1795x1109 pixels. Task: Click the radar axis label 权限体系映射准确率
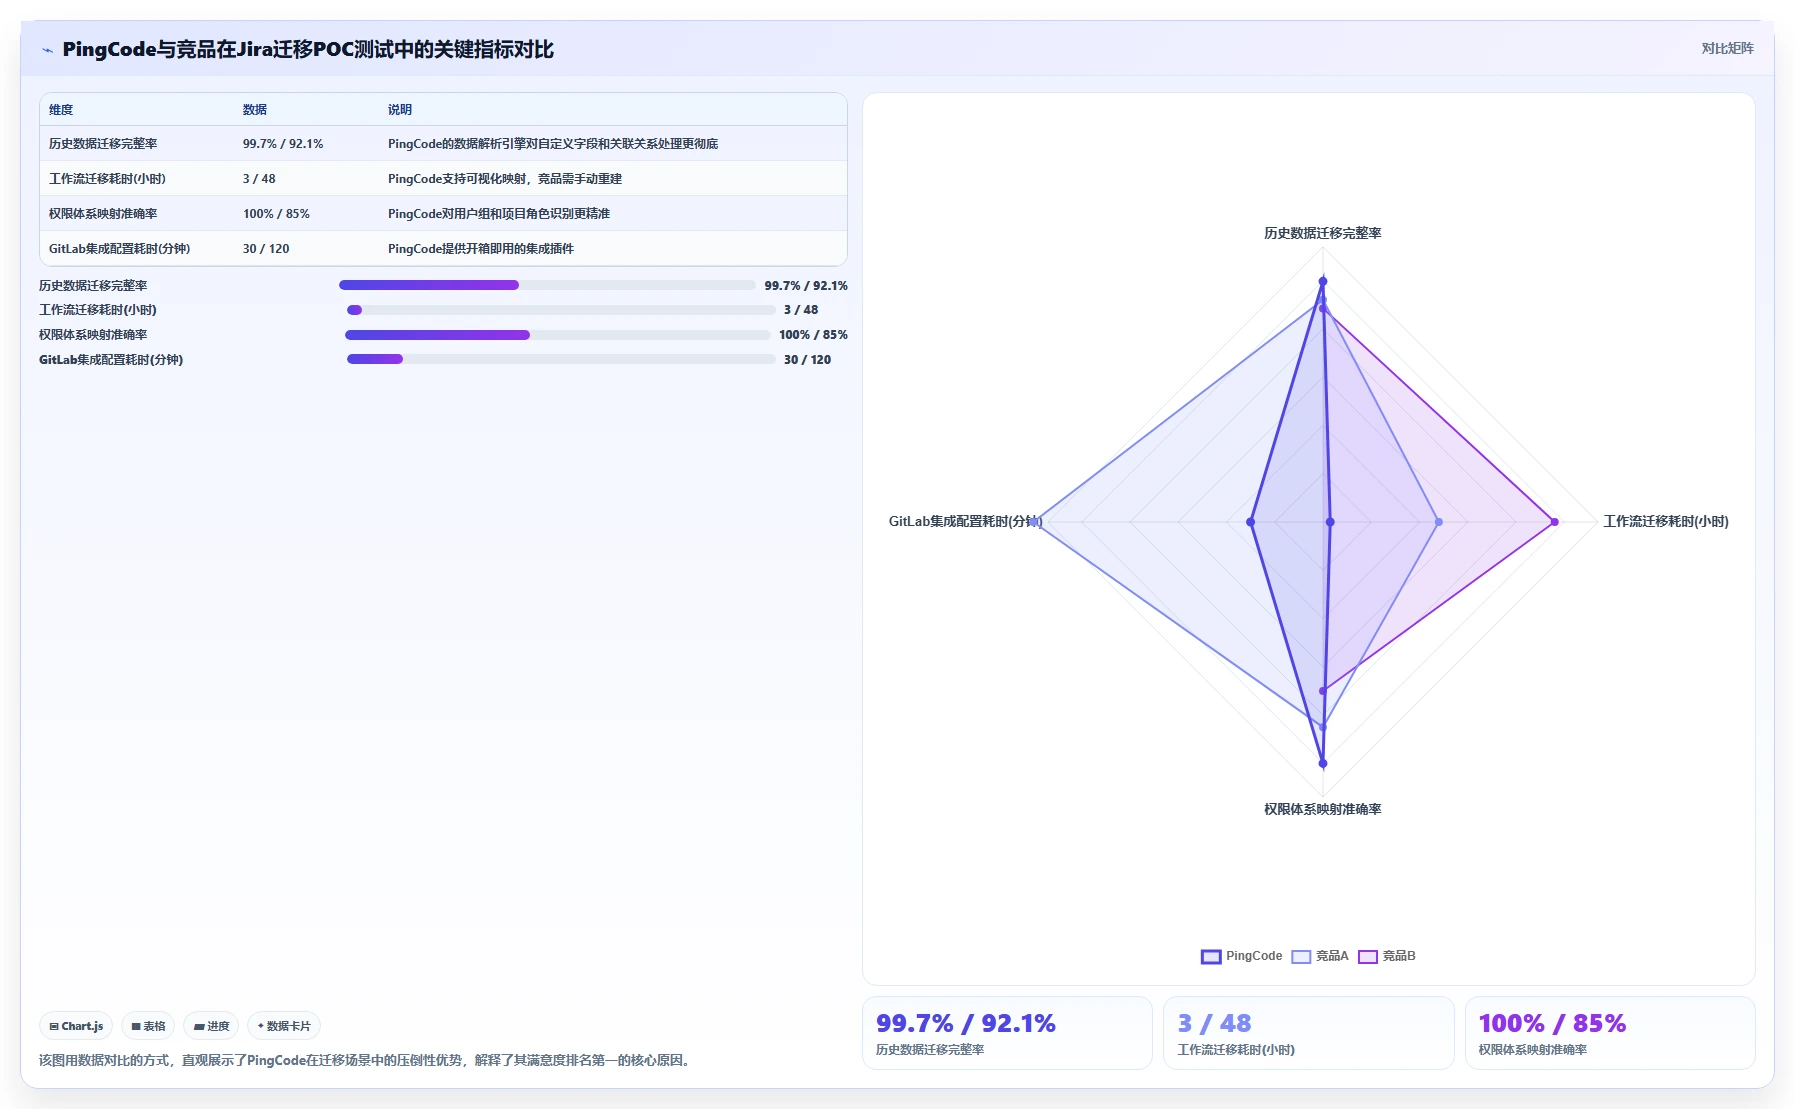[x=1322, y=809]
